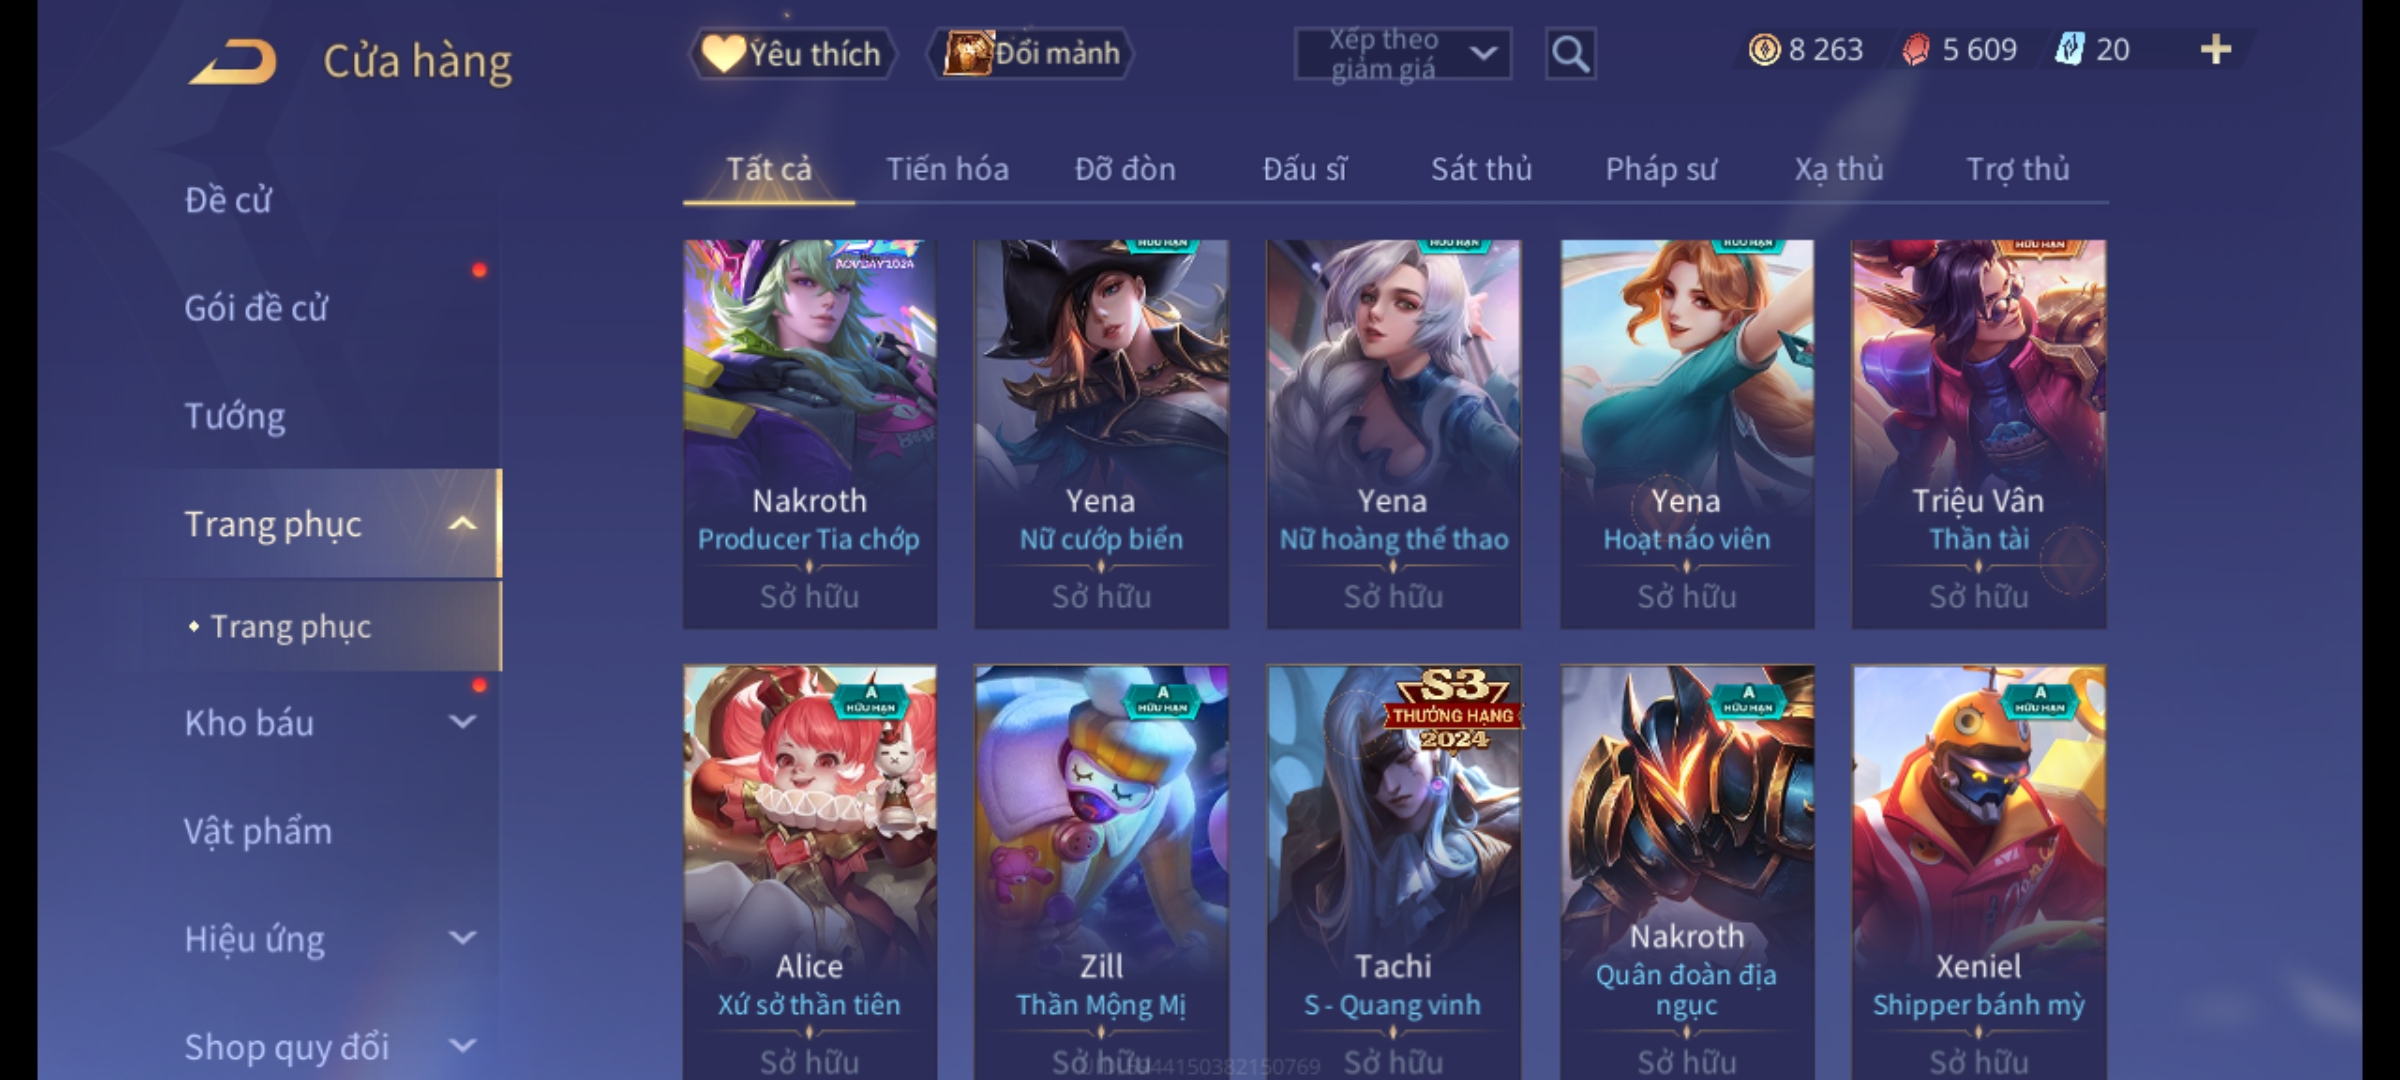
Task: Tap the back arrow beside Cửa hàng
Action: (232, 62)
